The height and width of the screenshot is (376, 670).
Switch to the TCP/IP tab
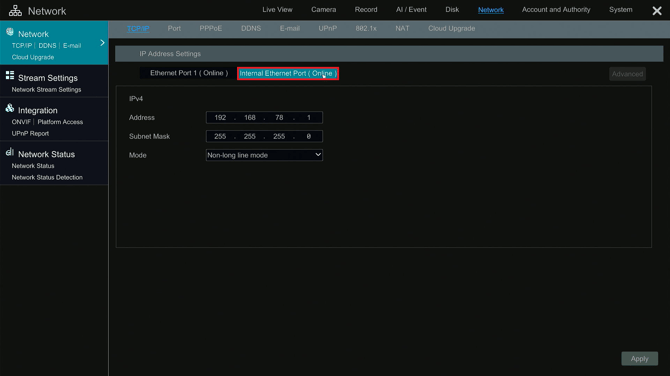[x=138, y=29]
